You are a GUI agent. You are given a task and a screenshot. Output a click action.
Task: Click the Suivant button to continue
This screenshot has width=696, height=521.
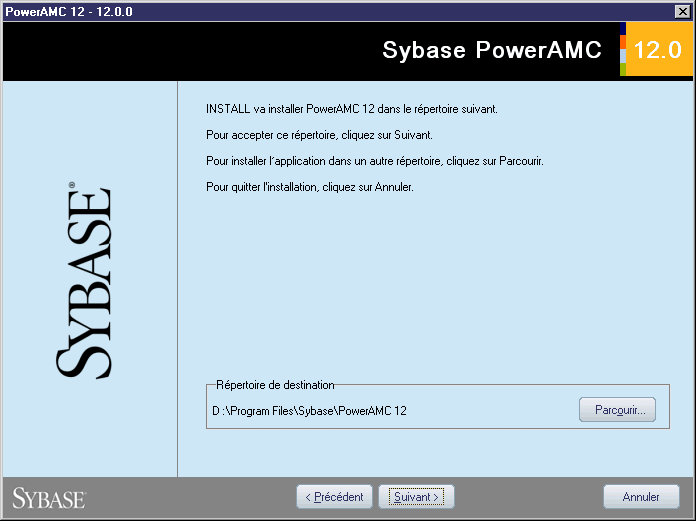click(x=416, y=497)
